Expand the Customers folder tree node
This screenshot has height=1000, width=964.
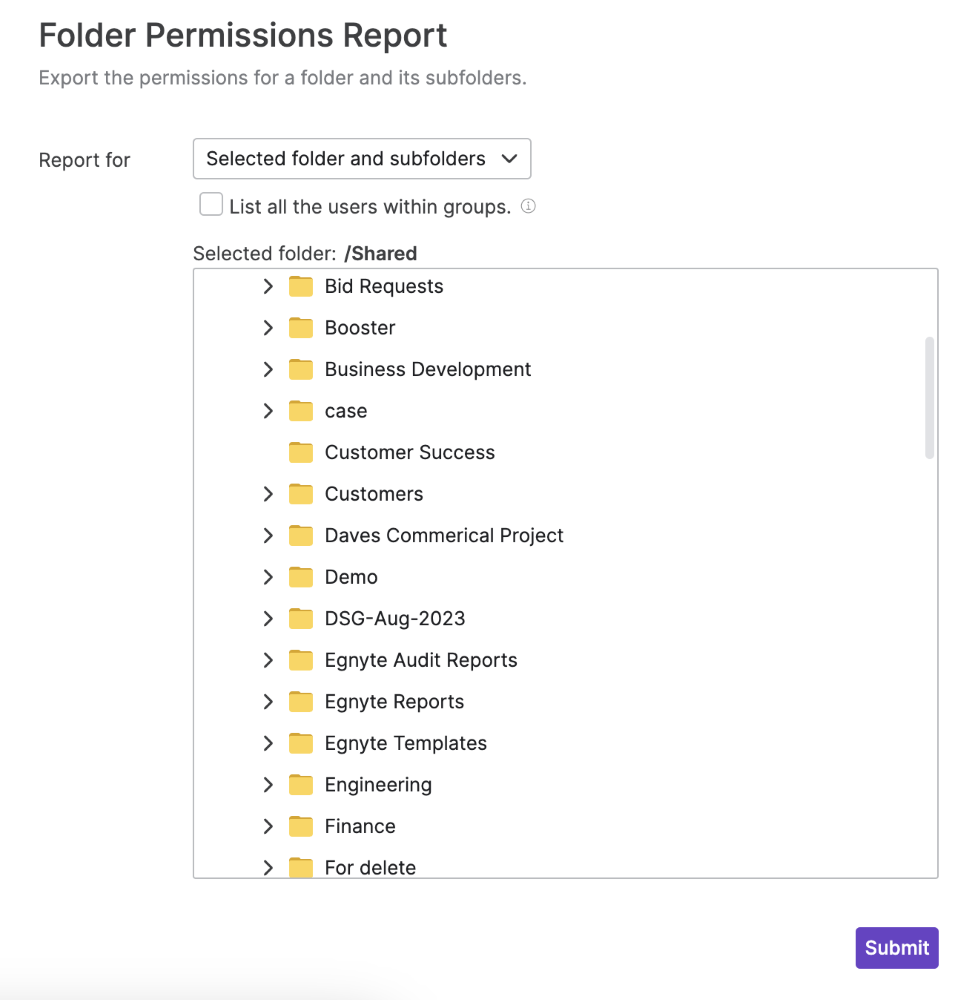pos(268,494)
